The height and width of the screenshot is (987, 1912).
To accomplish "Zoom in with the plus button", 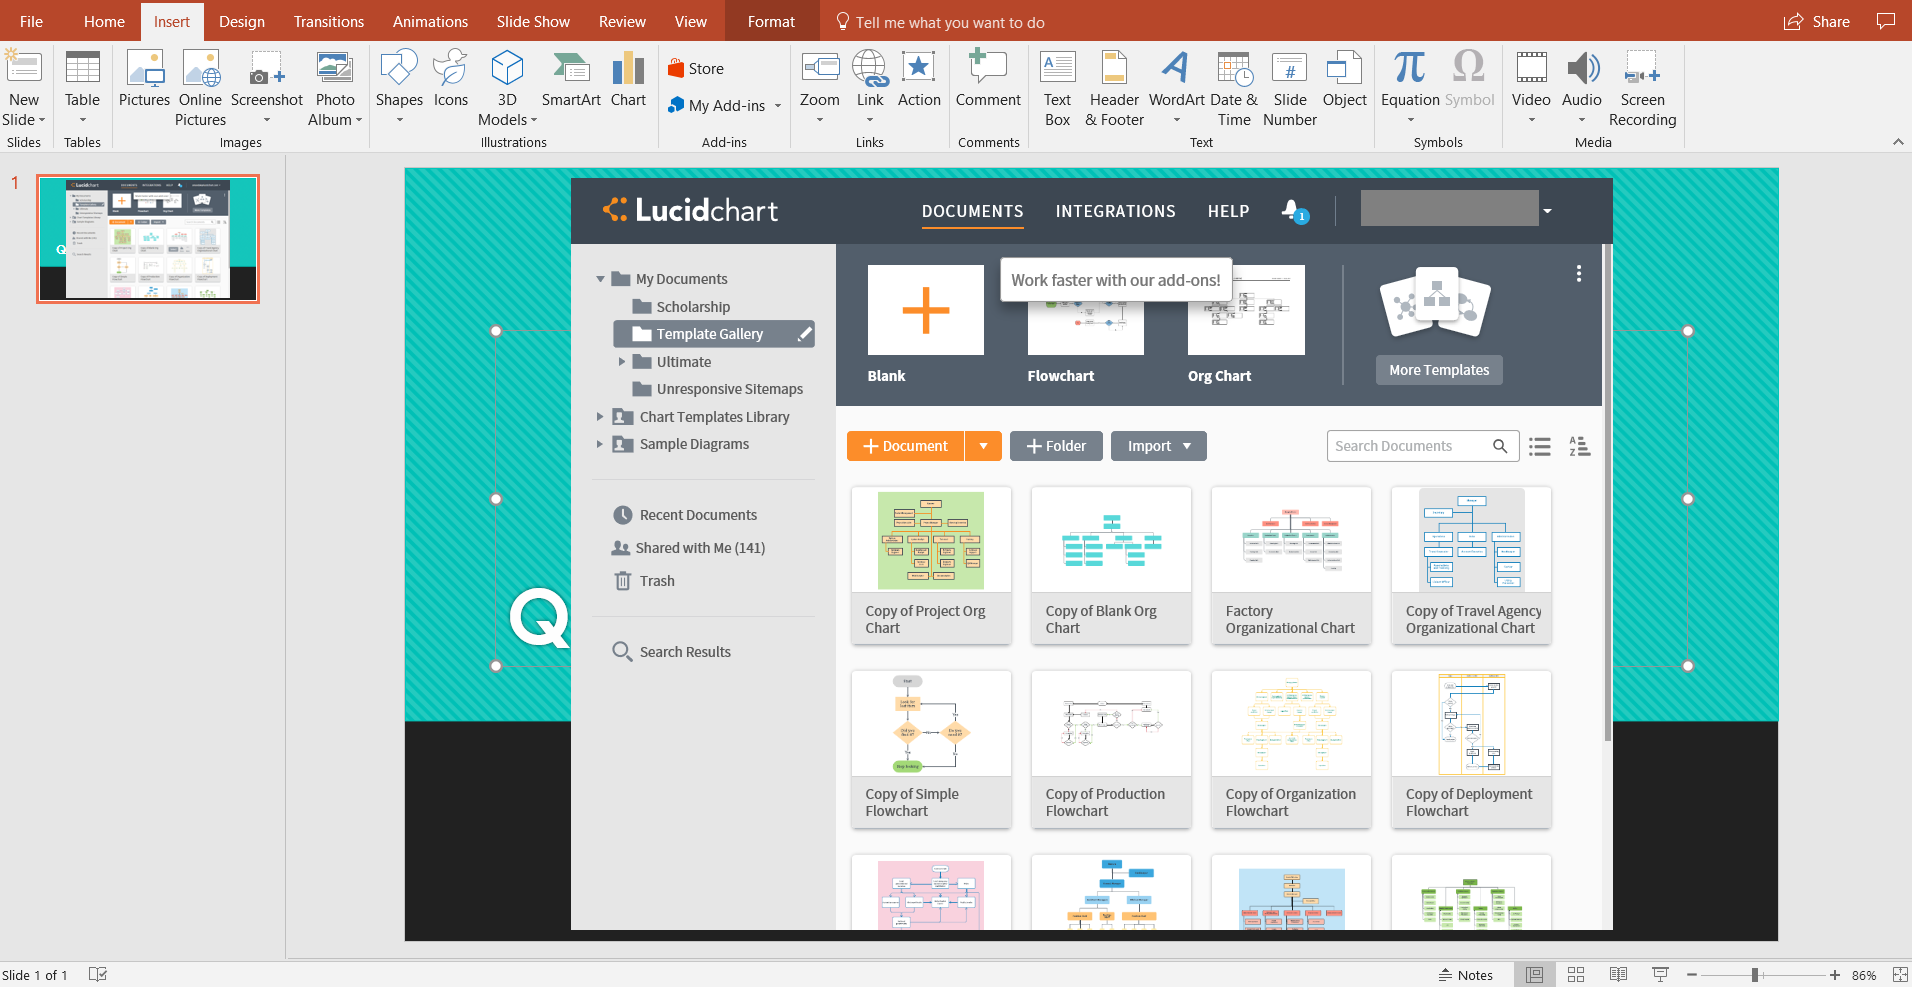I will pos(1835,975).
